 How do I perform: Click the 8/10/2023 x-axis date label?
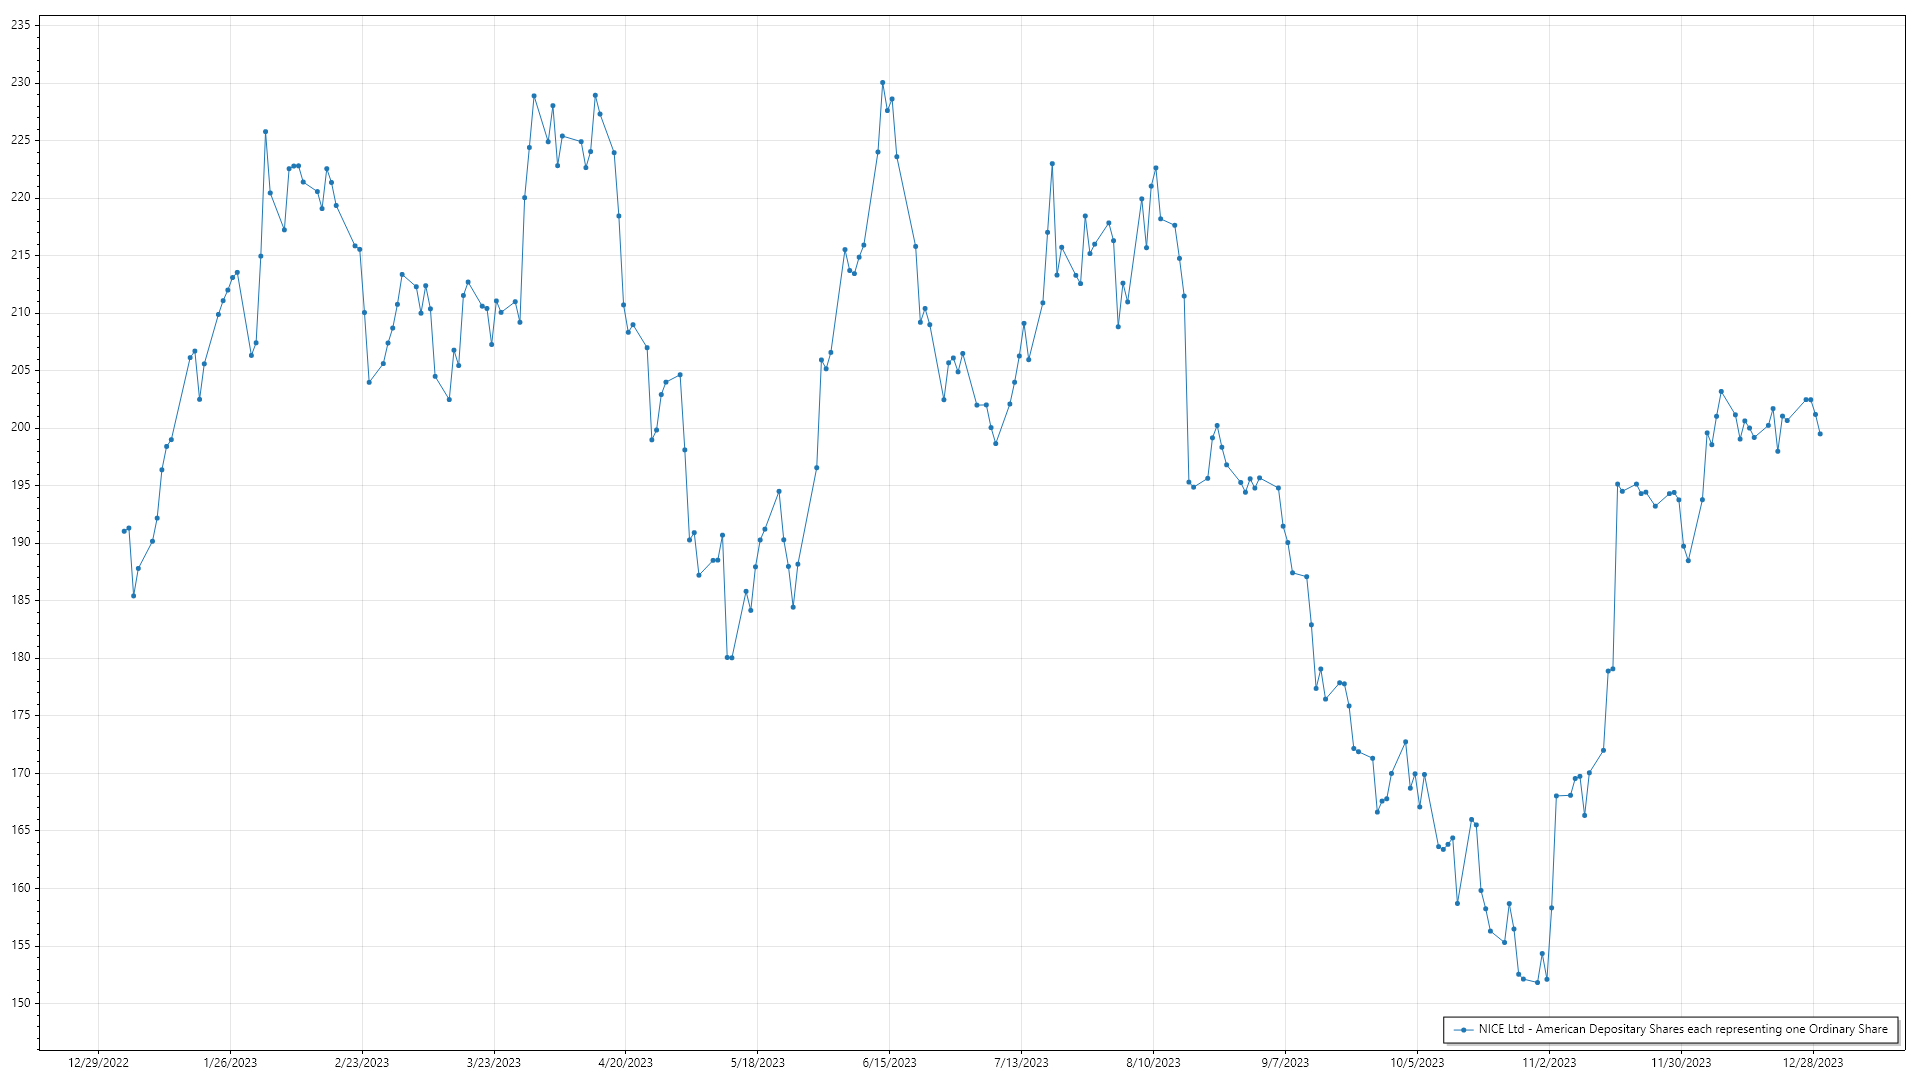coord(1153,1063)
